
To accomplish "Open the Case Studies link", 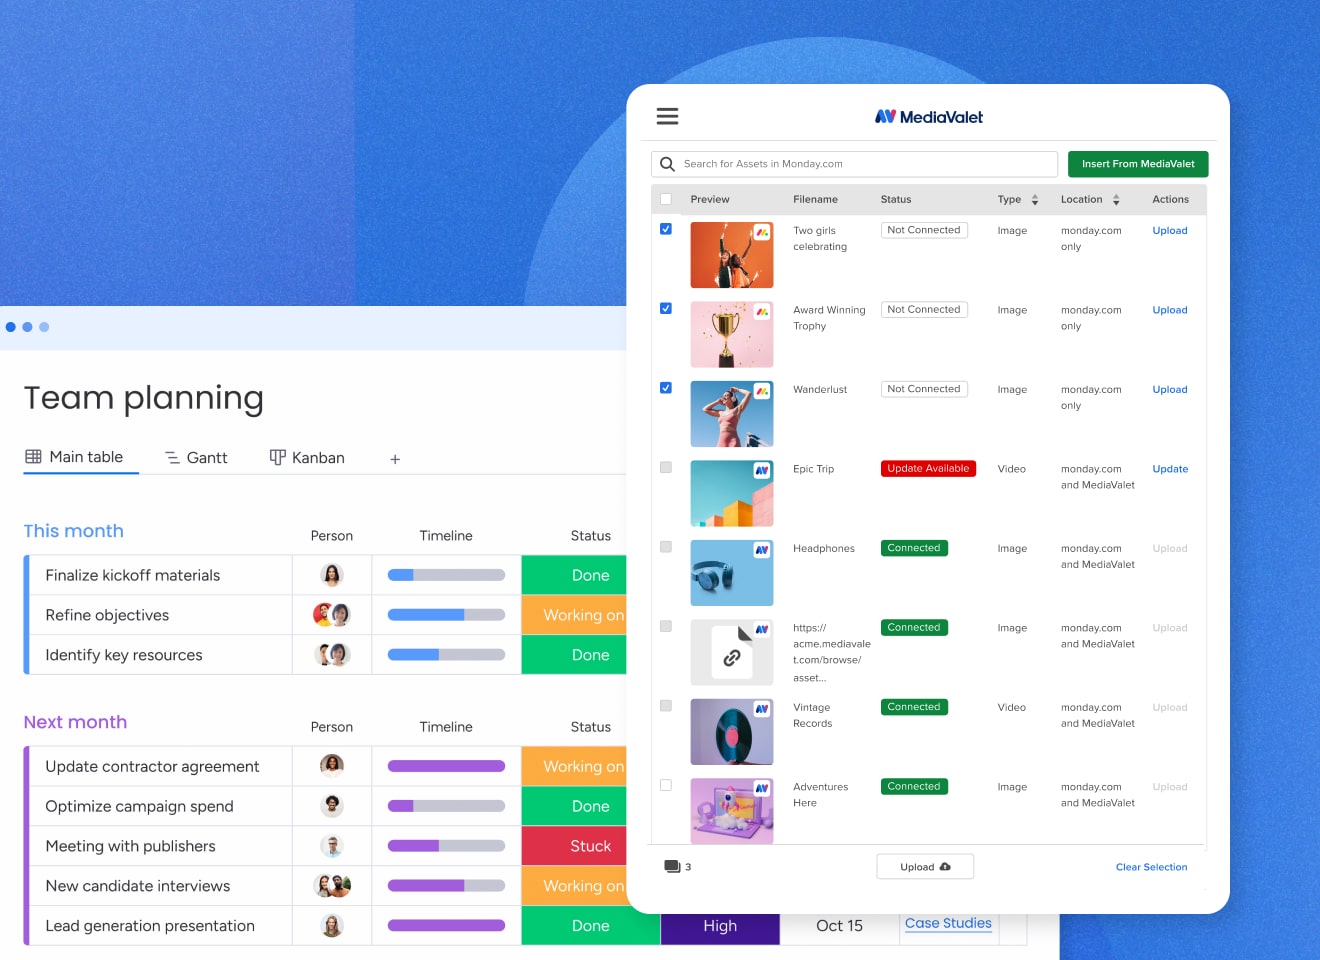I will point(948,924).
